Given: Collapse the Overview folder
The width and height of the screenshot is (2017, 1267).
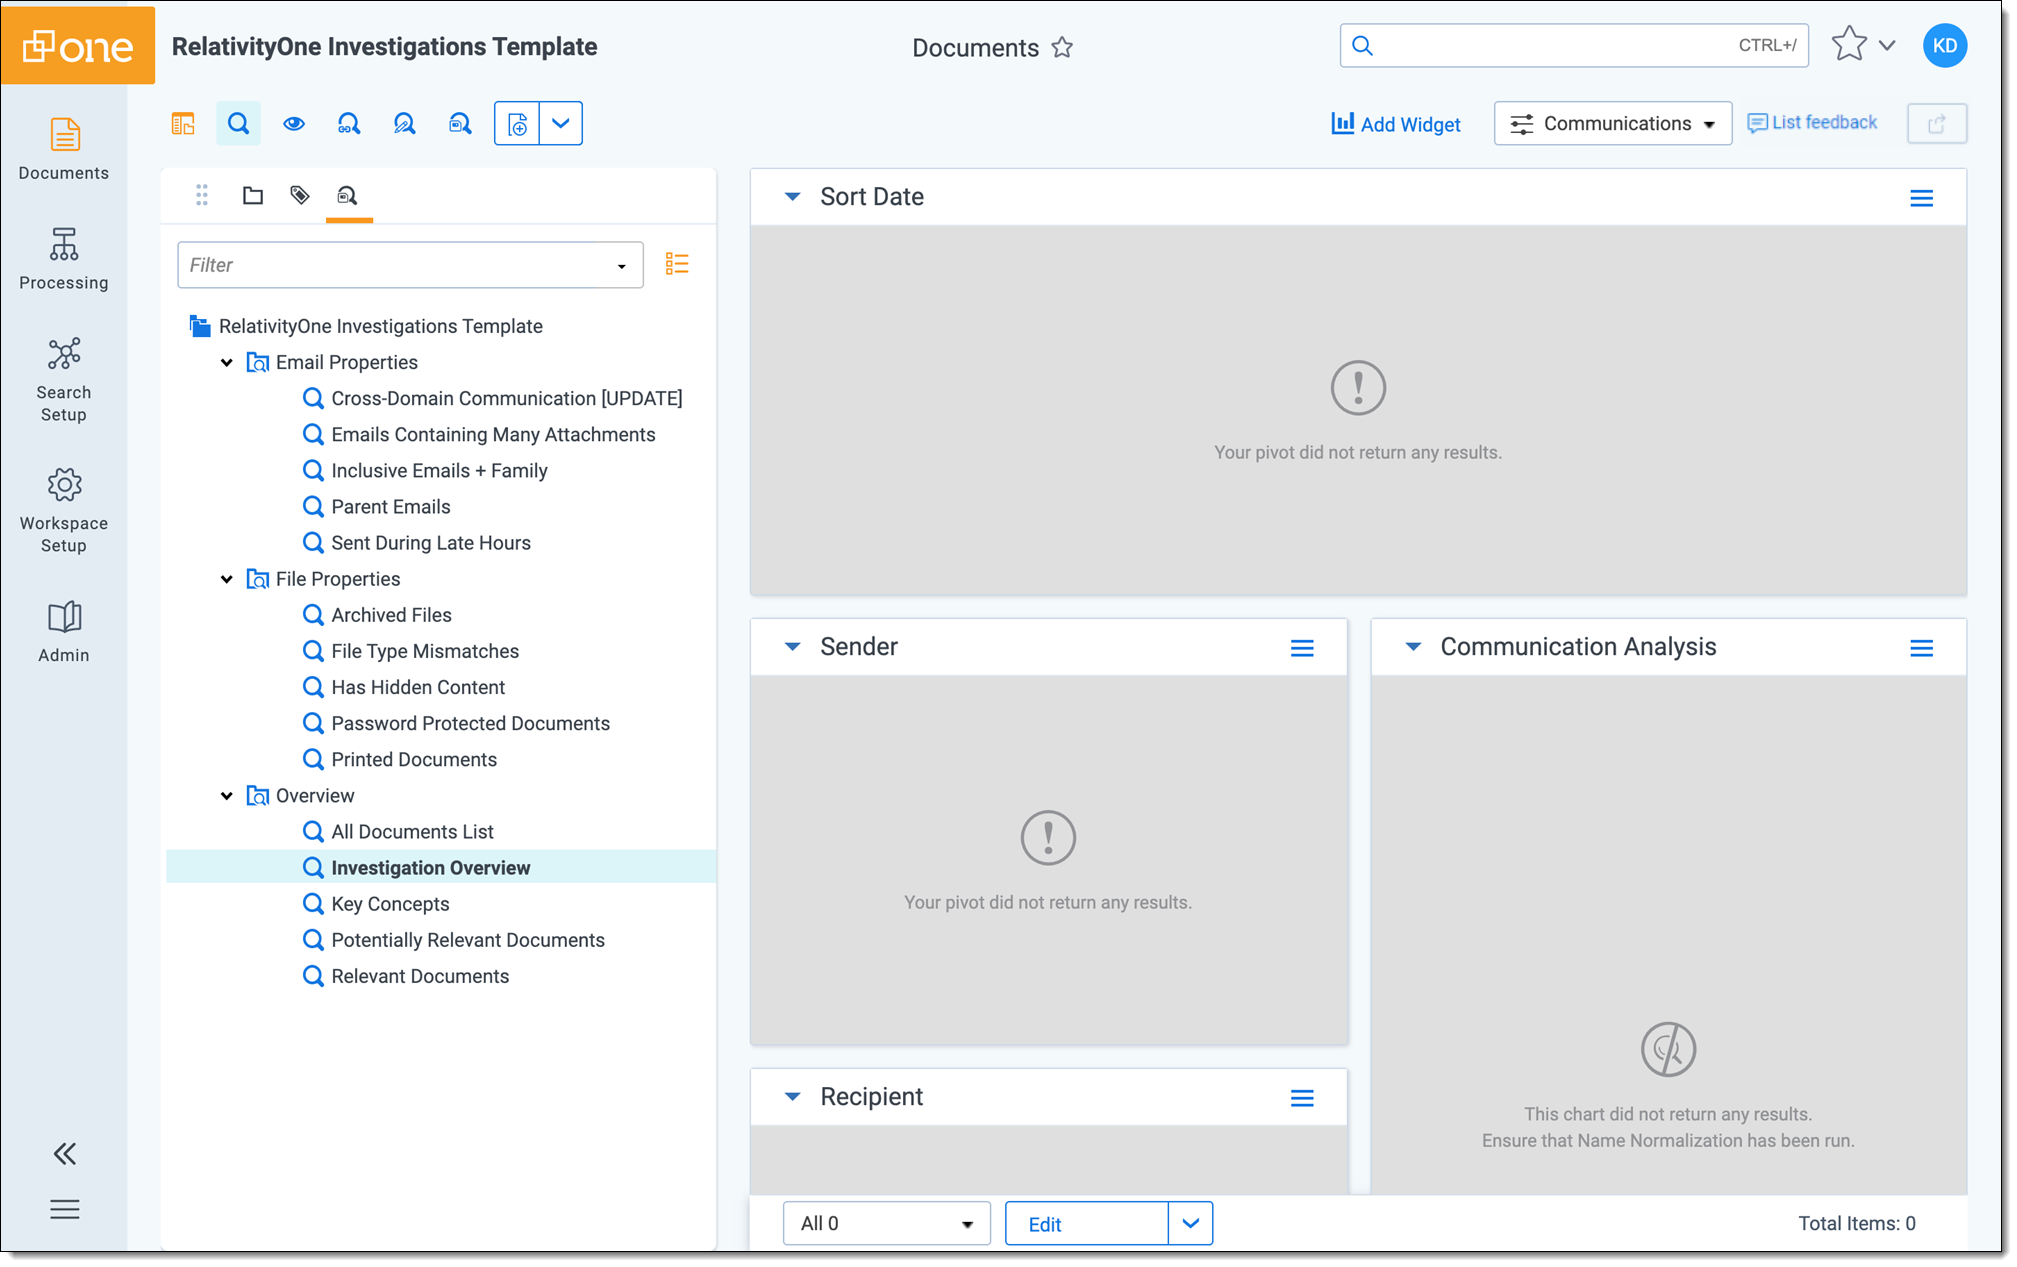Looking at the screenshot, I should pos(227,796).
